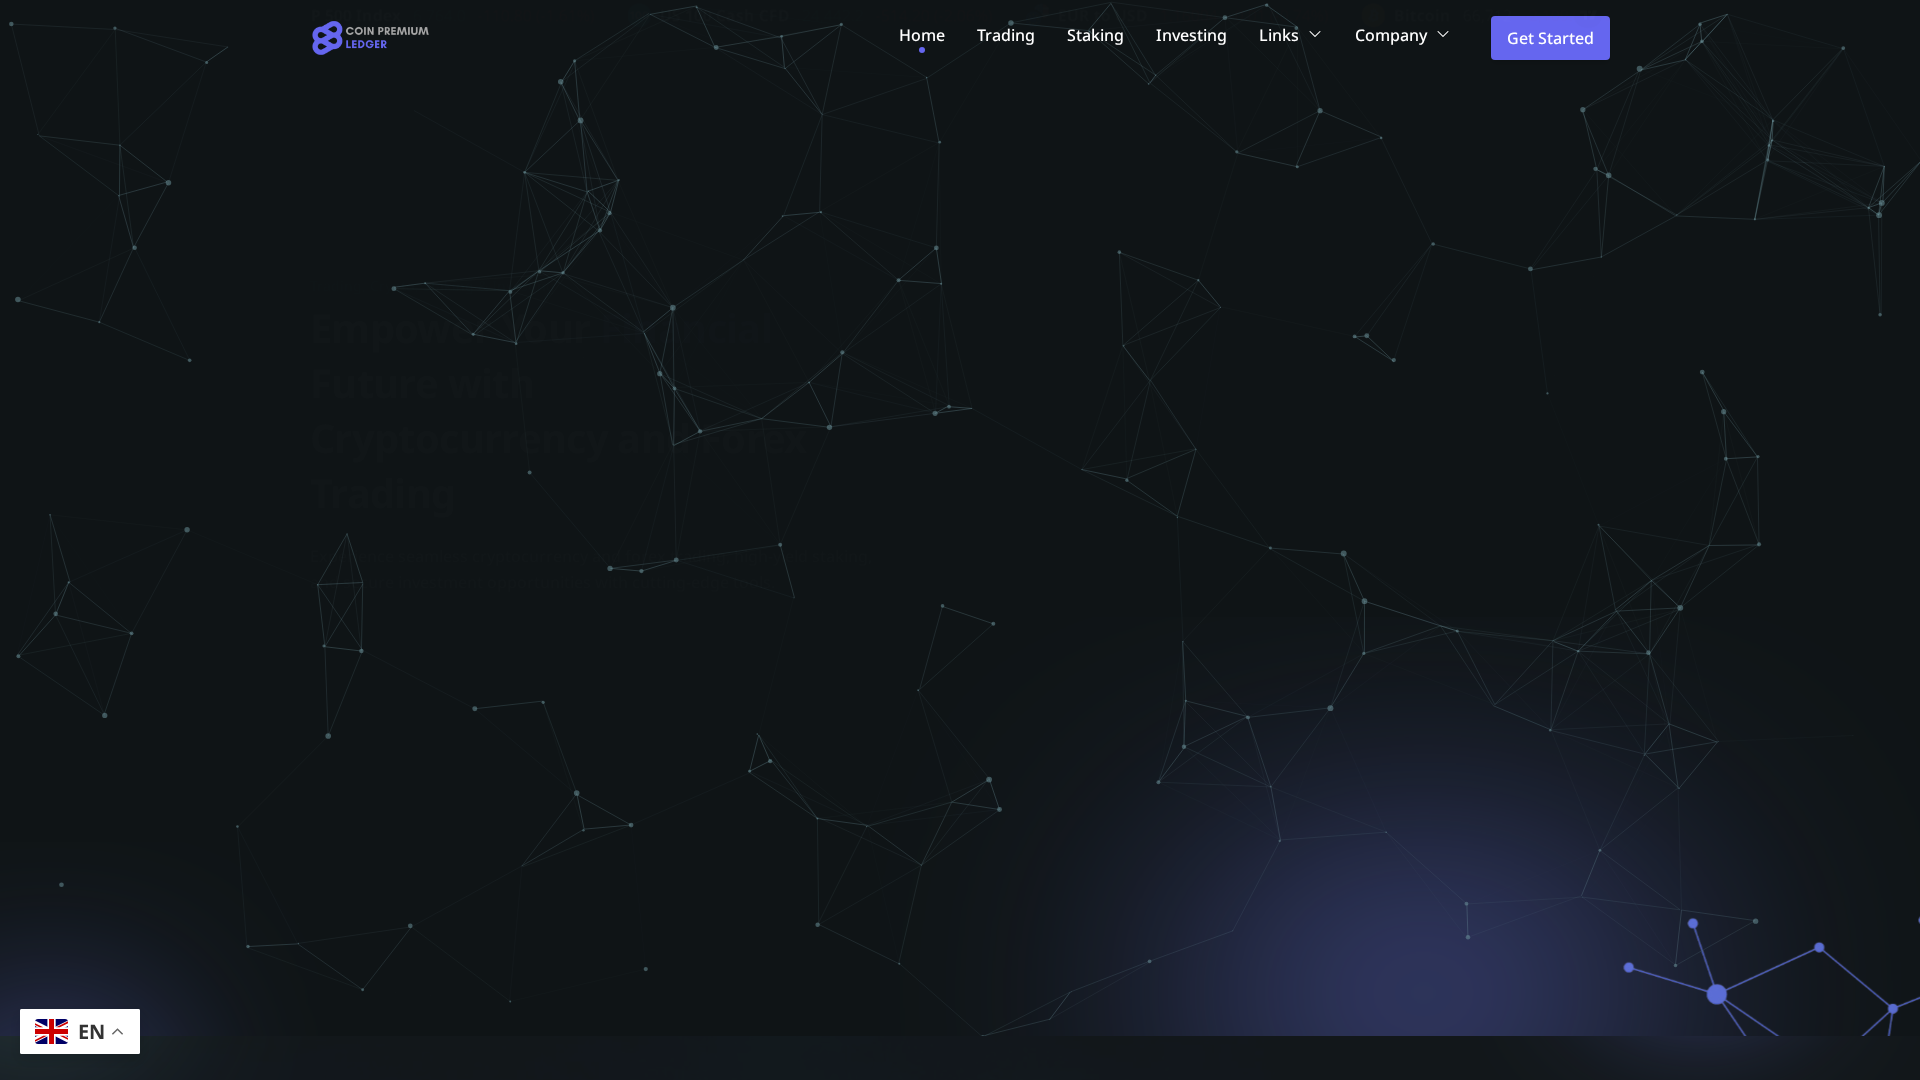This screenshot has width=1920, height=1080.
Task: Open the language selector showing EN
Action: coord(80,1031)
